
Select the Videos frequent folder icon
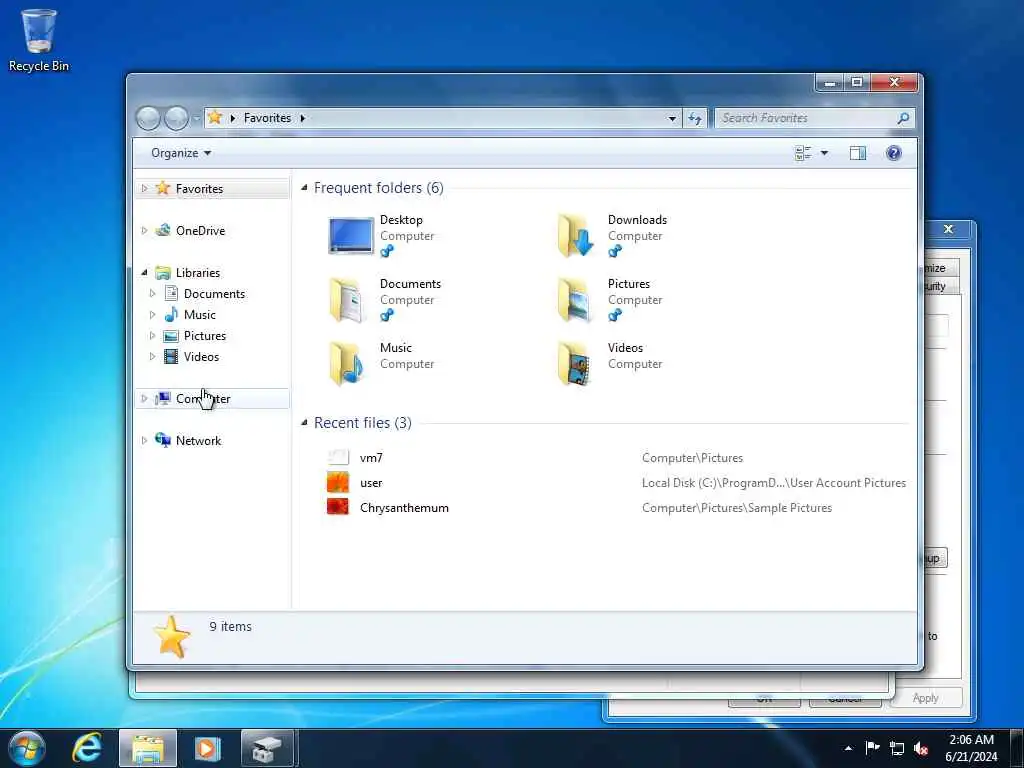coord(575,364)
